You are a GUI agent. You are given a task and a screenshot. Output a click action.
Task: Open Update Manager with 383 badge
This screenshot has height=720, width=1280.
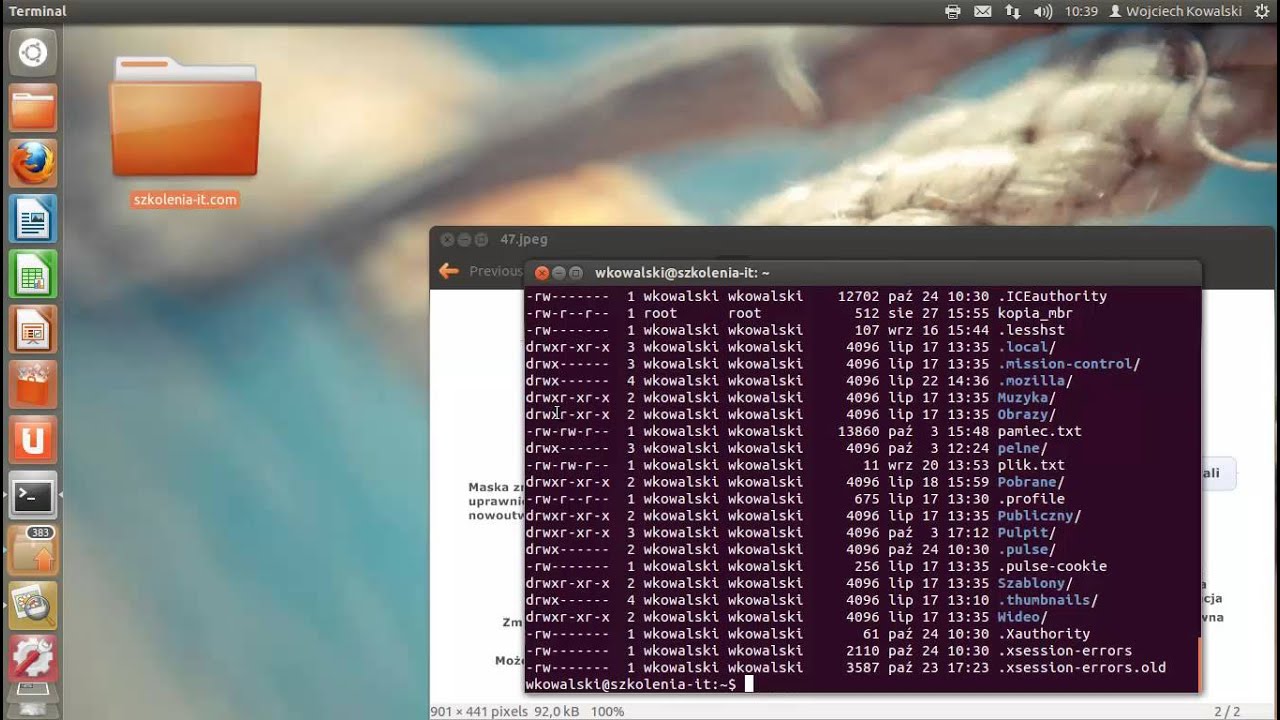(33, 549)
